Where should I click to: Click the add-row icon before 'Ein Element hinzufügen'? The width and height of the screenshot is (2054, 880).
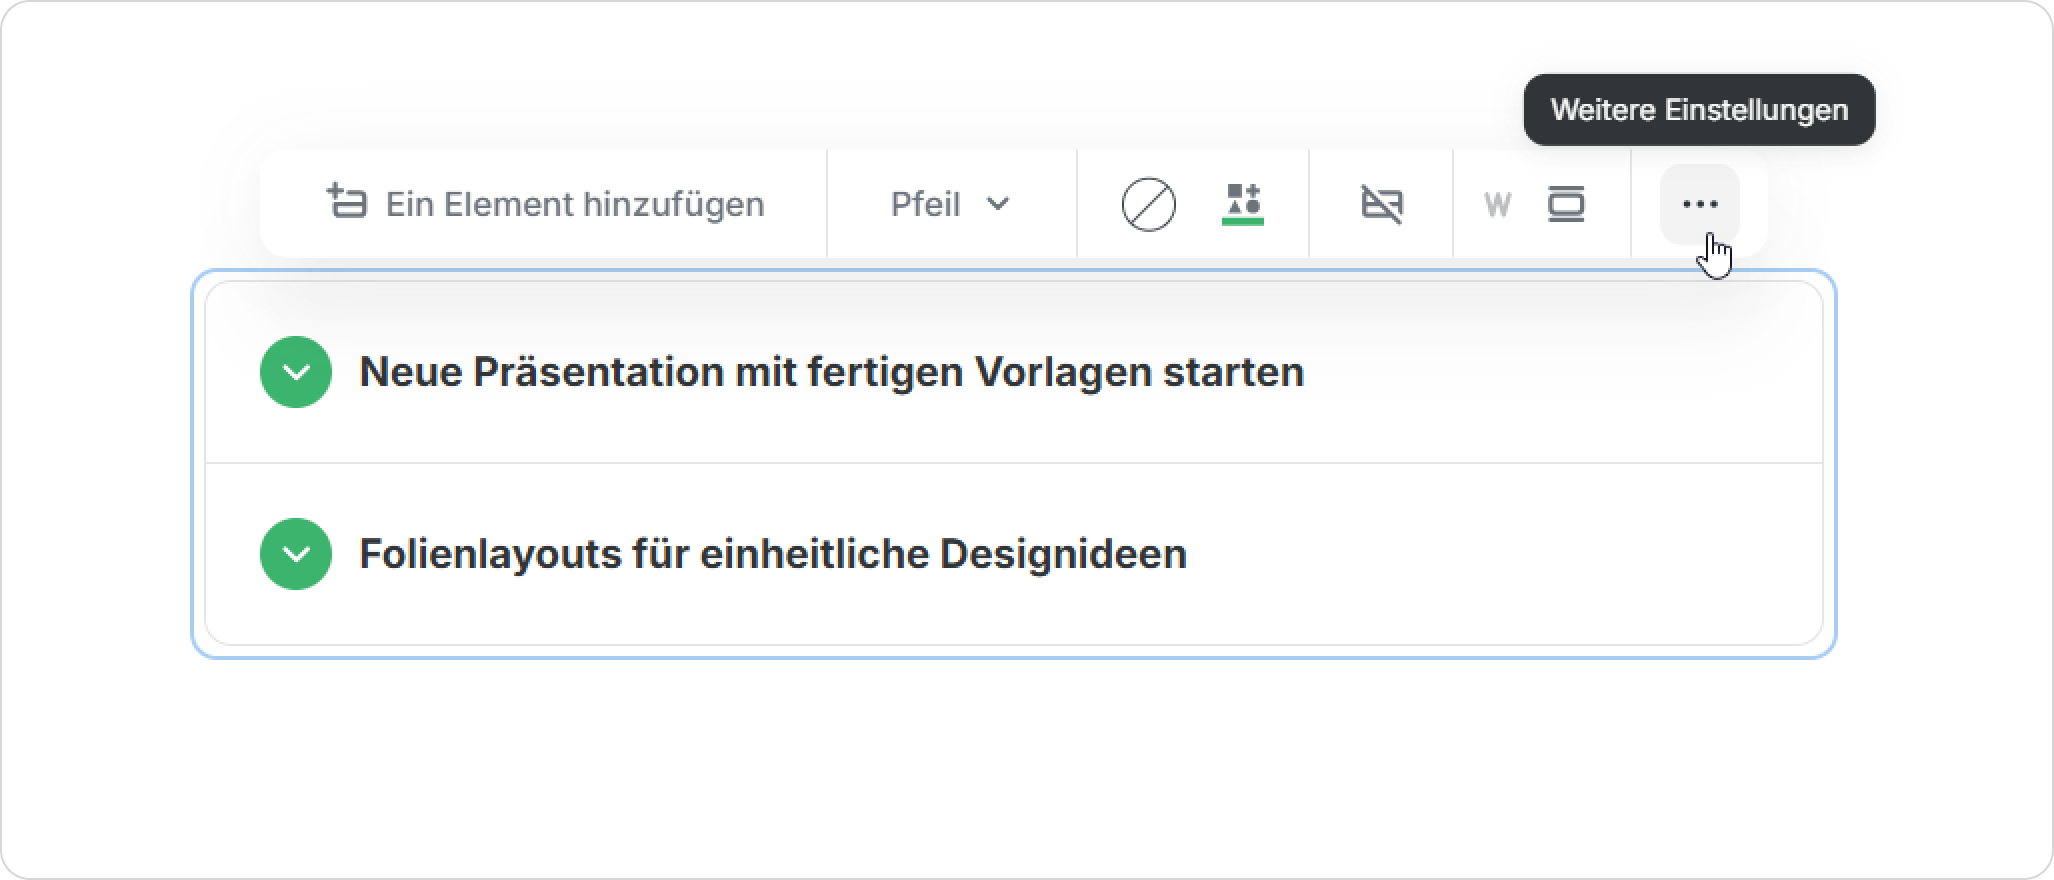(x=347, y=202)
